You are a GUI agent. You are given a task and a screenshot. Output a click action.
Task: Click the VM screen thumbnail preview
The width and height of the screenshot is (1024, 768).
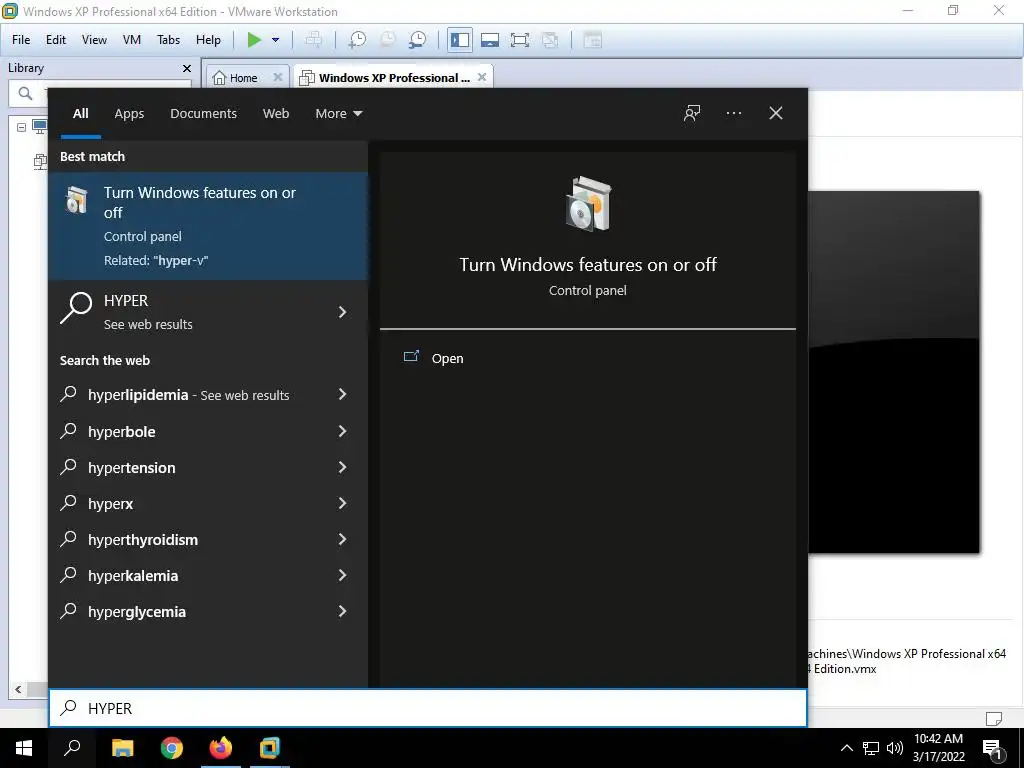894,372
